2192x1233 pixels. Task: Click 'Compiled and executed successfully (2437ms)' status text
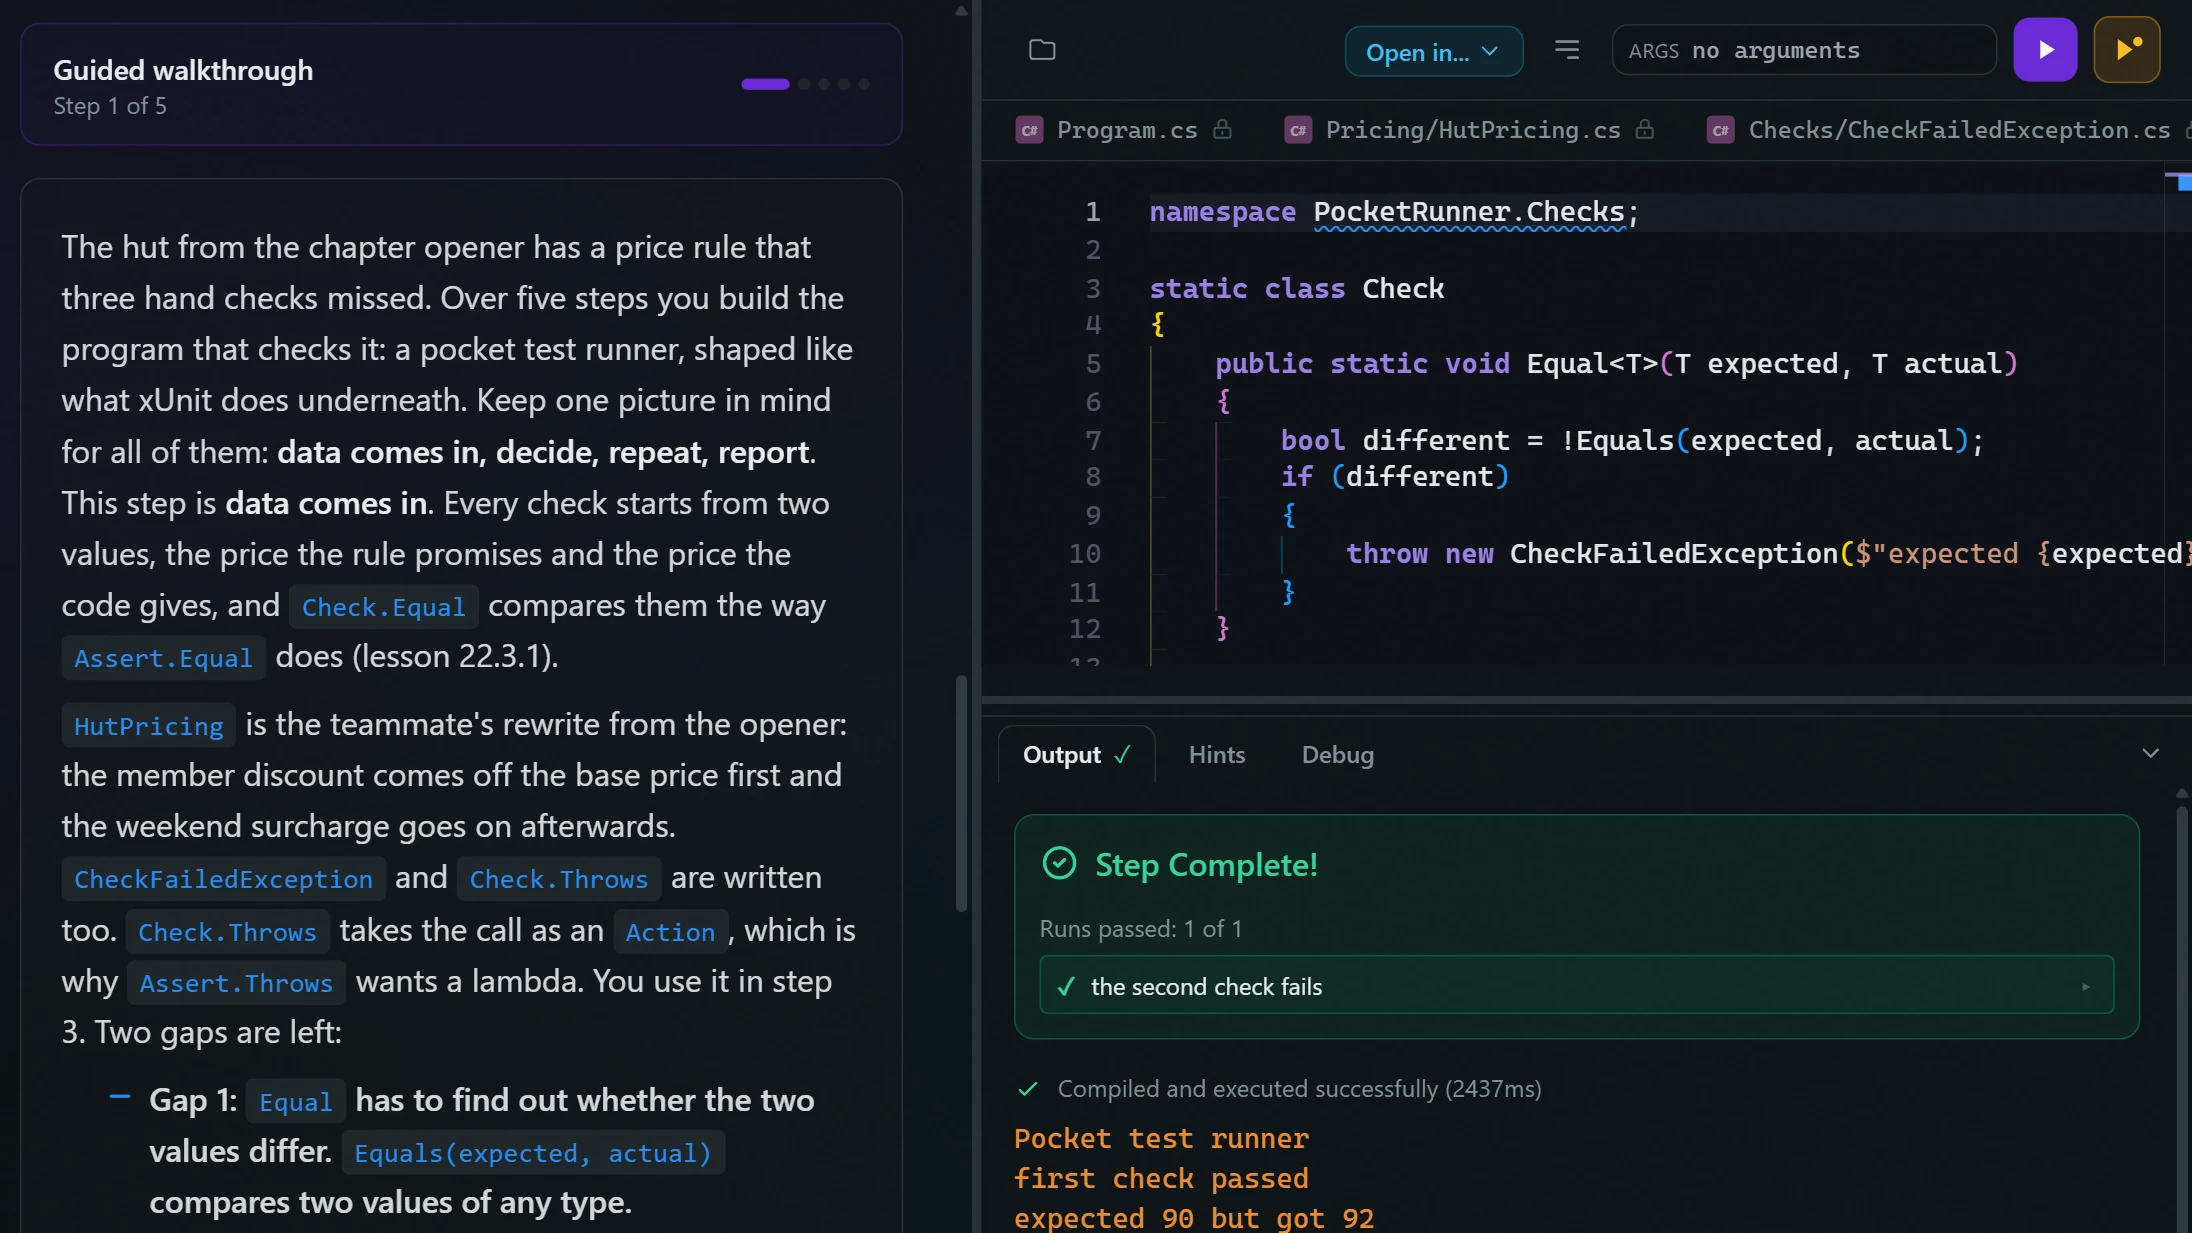point(1299,1088)
